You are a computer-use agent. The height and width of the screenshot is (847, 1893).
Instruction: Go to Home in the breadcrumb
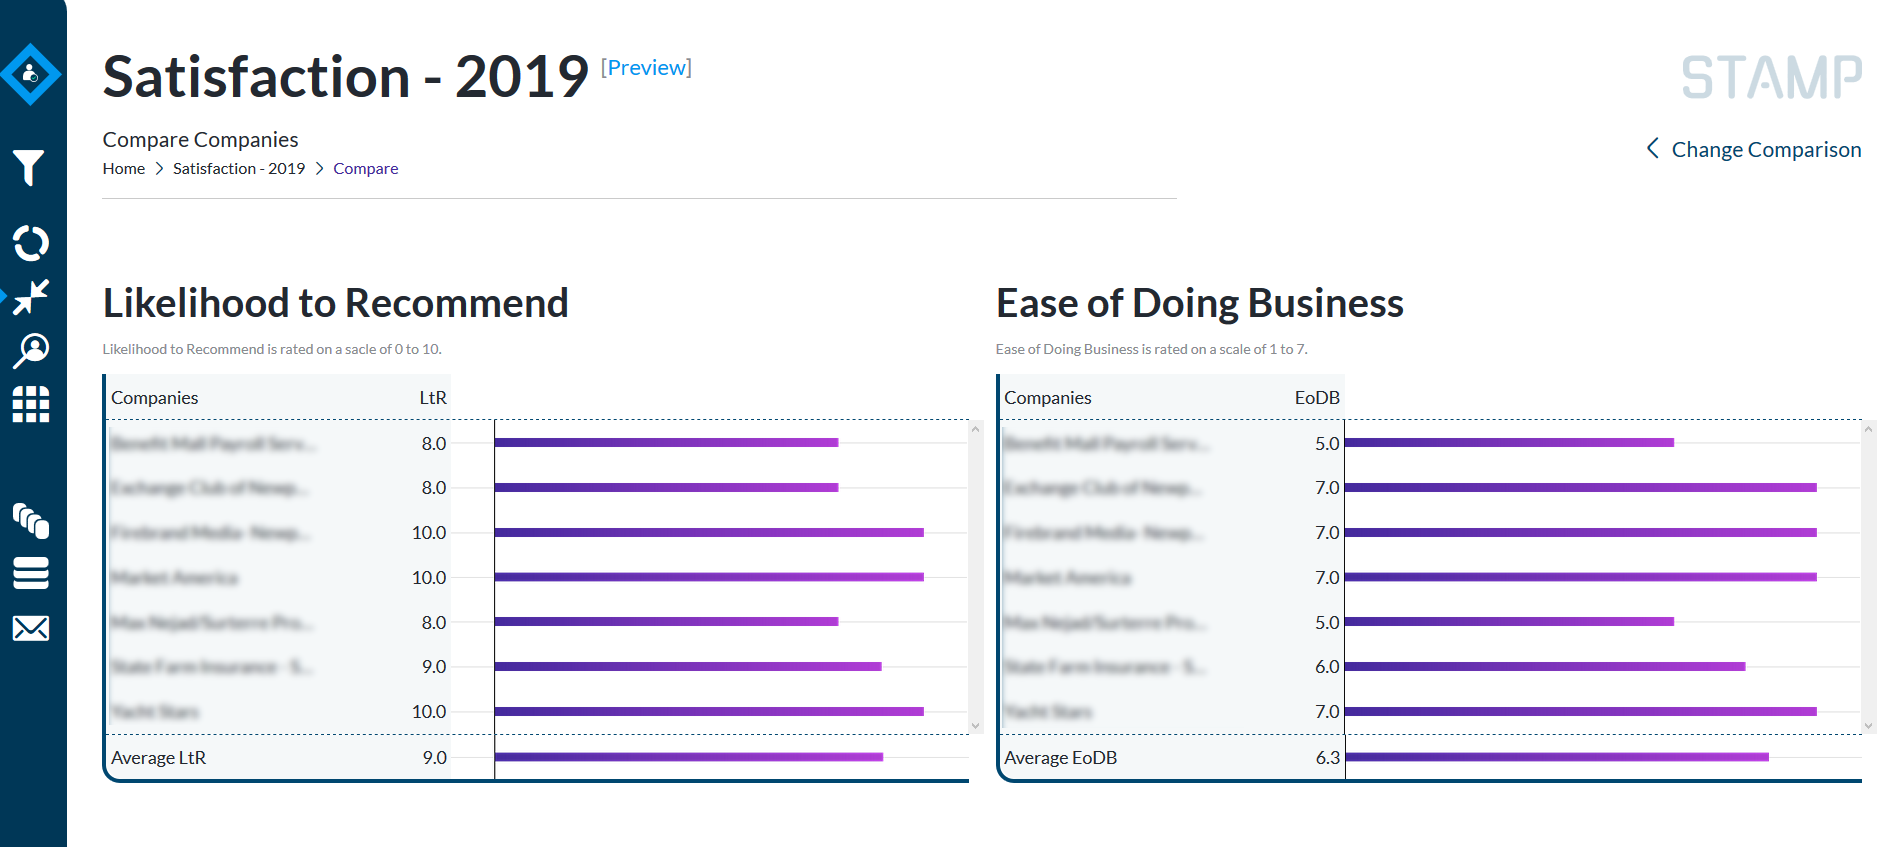tap(124, 169)
